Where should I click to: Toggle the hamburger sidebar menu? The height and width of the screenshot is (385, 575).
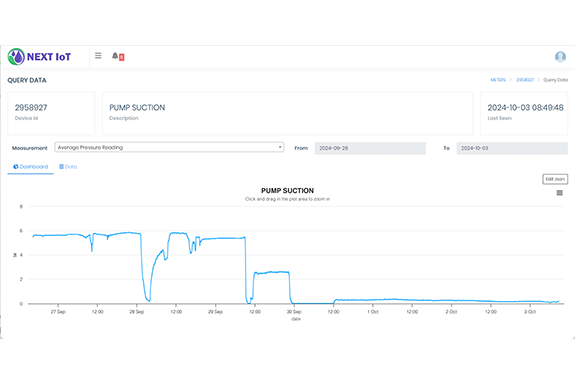[x=98, y=56]
